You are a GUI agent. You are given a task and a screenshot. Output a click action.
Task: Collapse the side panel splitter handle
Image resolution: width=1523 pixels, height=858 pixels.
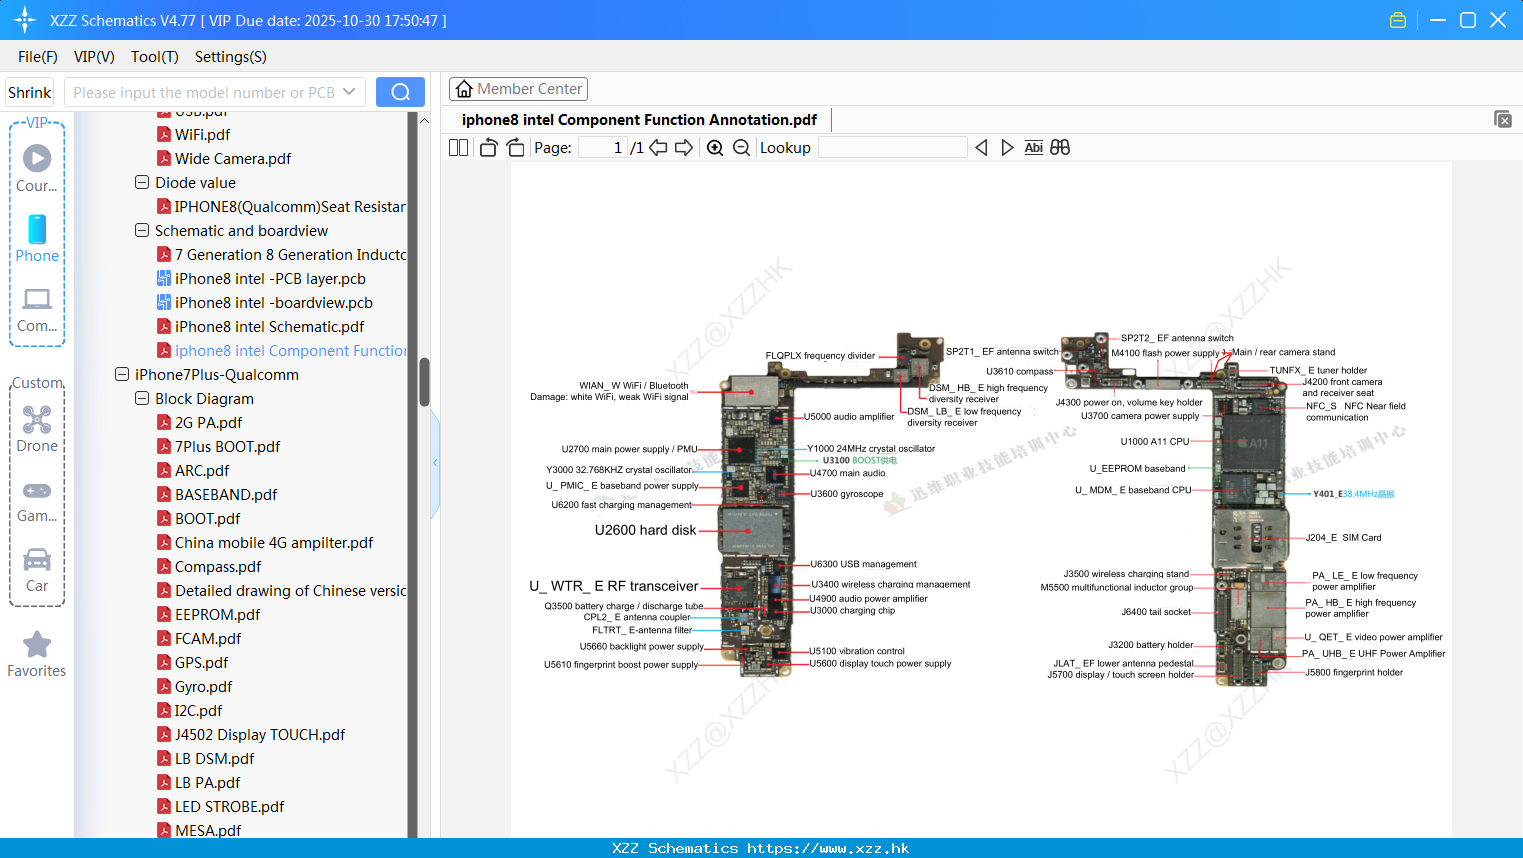point(435,463)
